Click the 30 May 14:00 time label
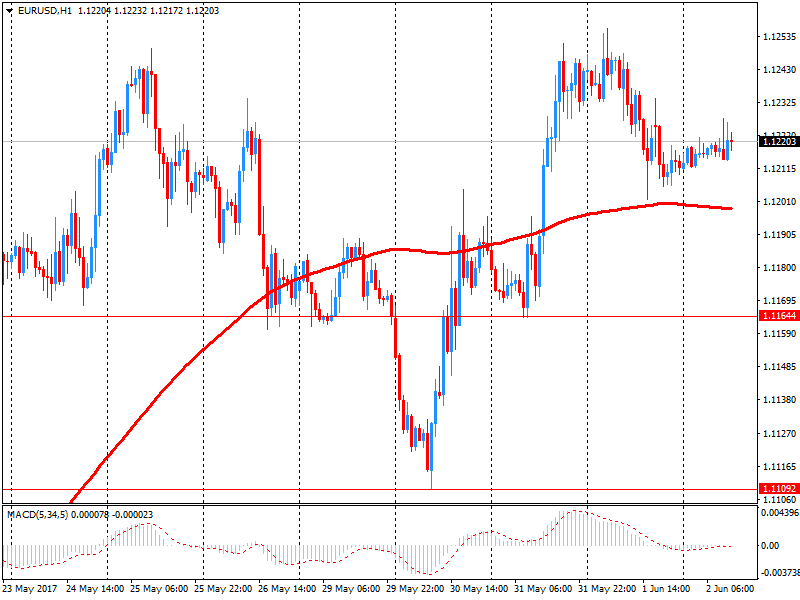This screenshot has height=600, width=800. (479, 589)
